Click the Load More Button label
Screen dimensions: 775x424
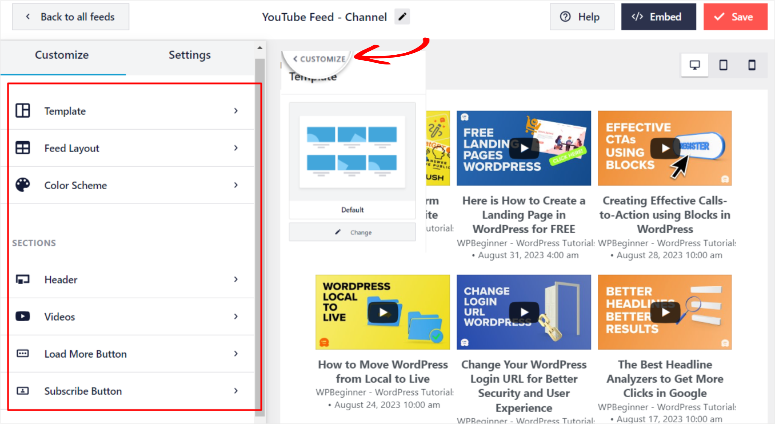pos(86,354)
